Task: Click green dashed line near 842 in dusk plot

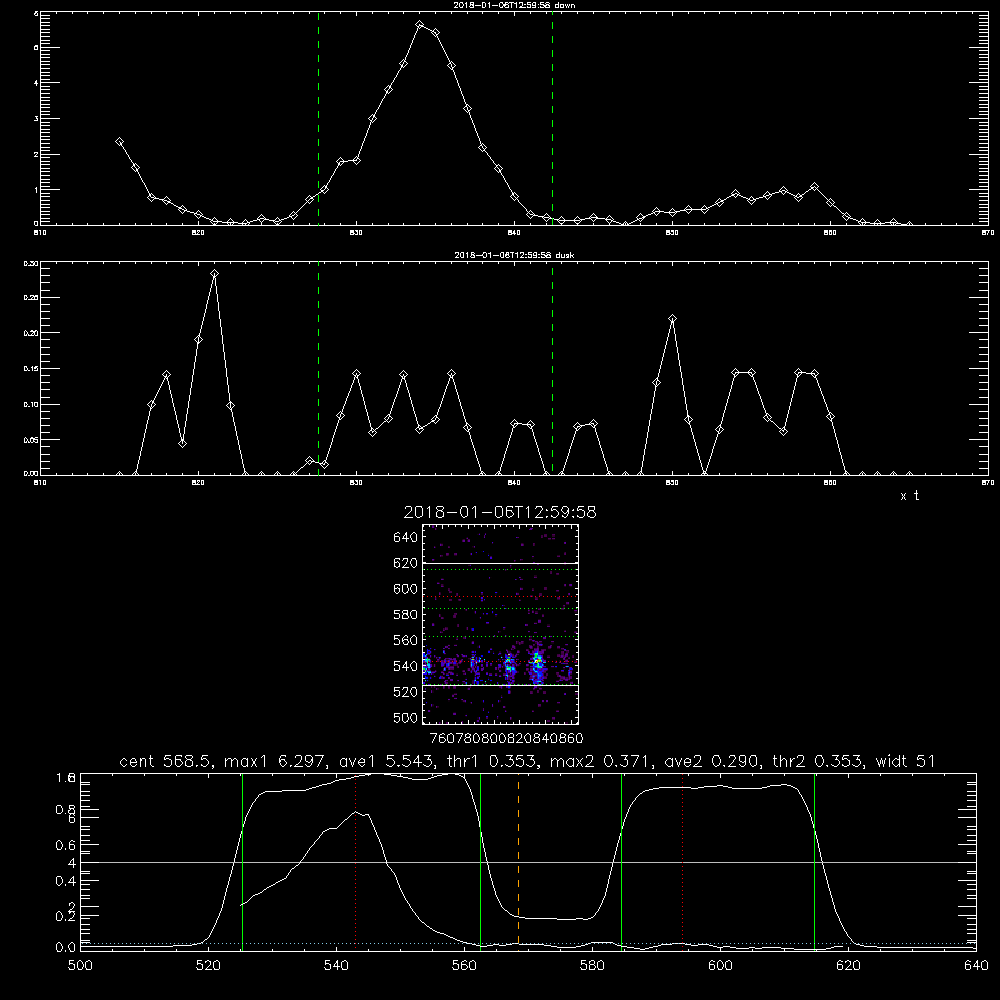Action: coord(552,368)
